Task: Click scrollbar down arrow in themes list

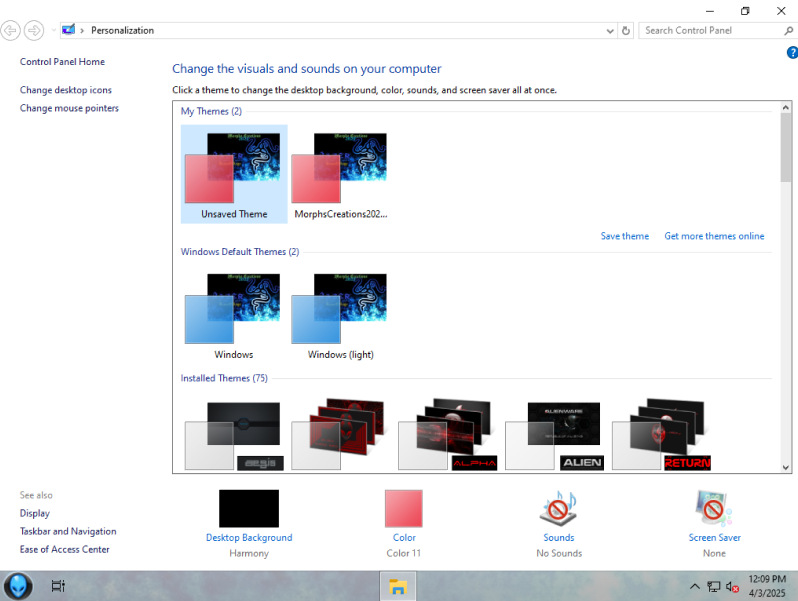Action: coord(786,467)
